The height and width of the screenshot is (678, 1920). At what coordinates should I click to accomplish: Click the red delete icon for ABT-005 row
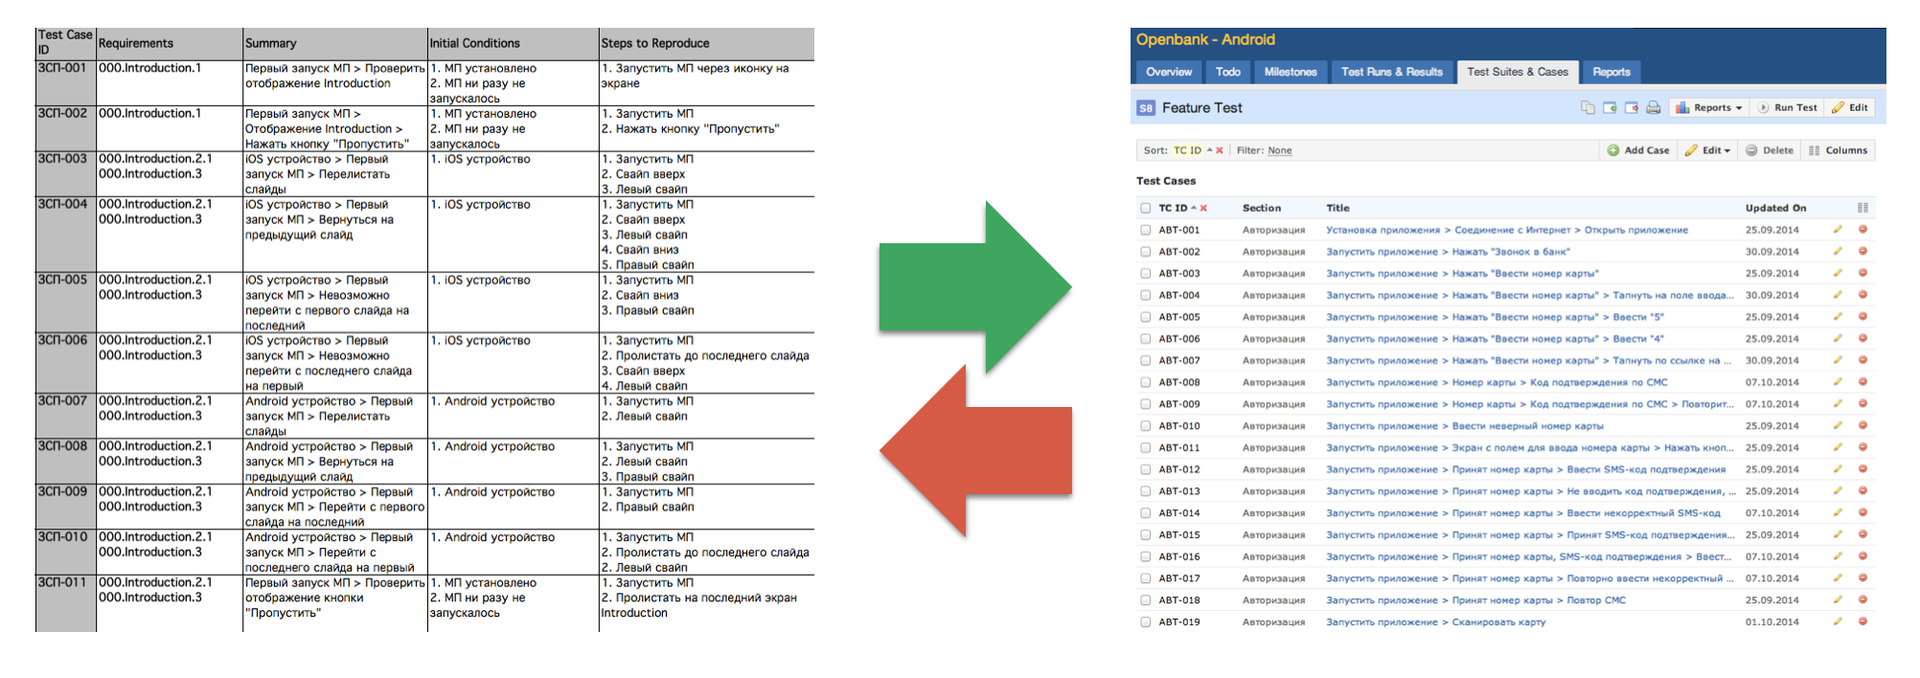point(1863,317)
